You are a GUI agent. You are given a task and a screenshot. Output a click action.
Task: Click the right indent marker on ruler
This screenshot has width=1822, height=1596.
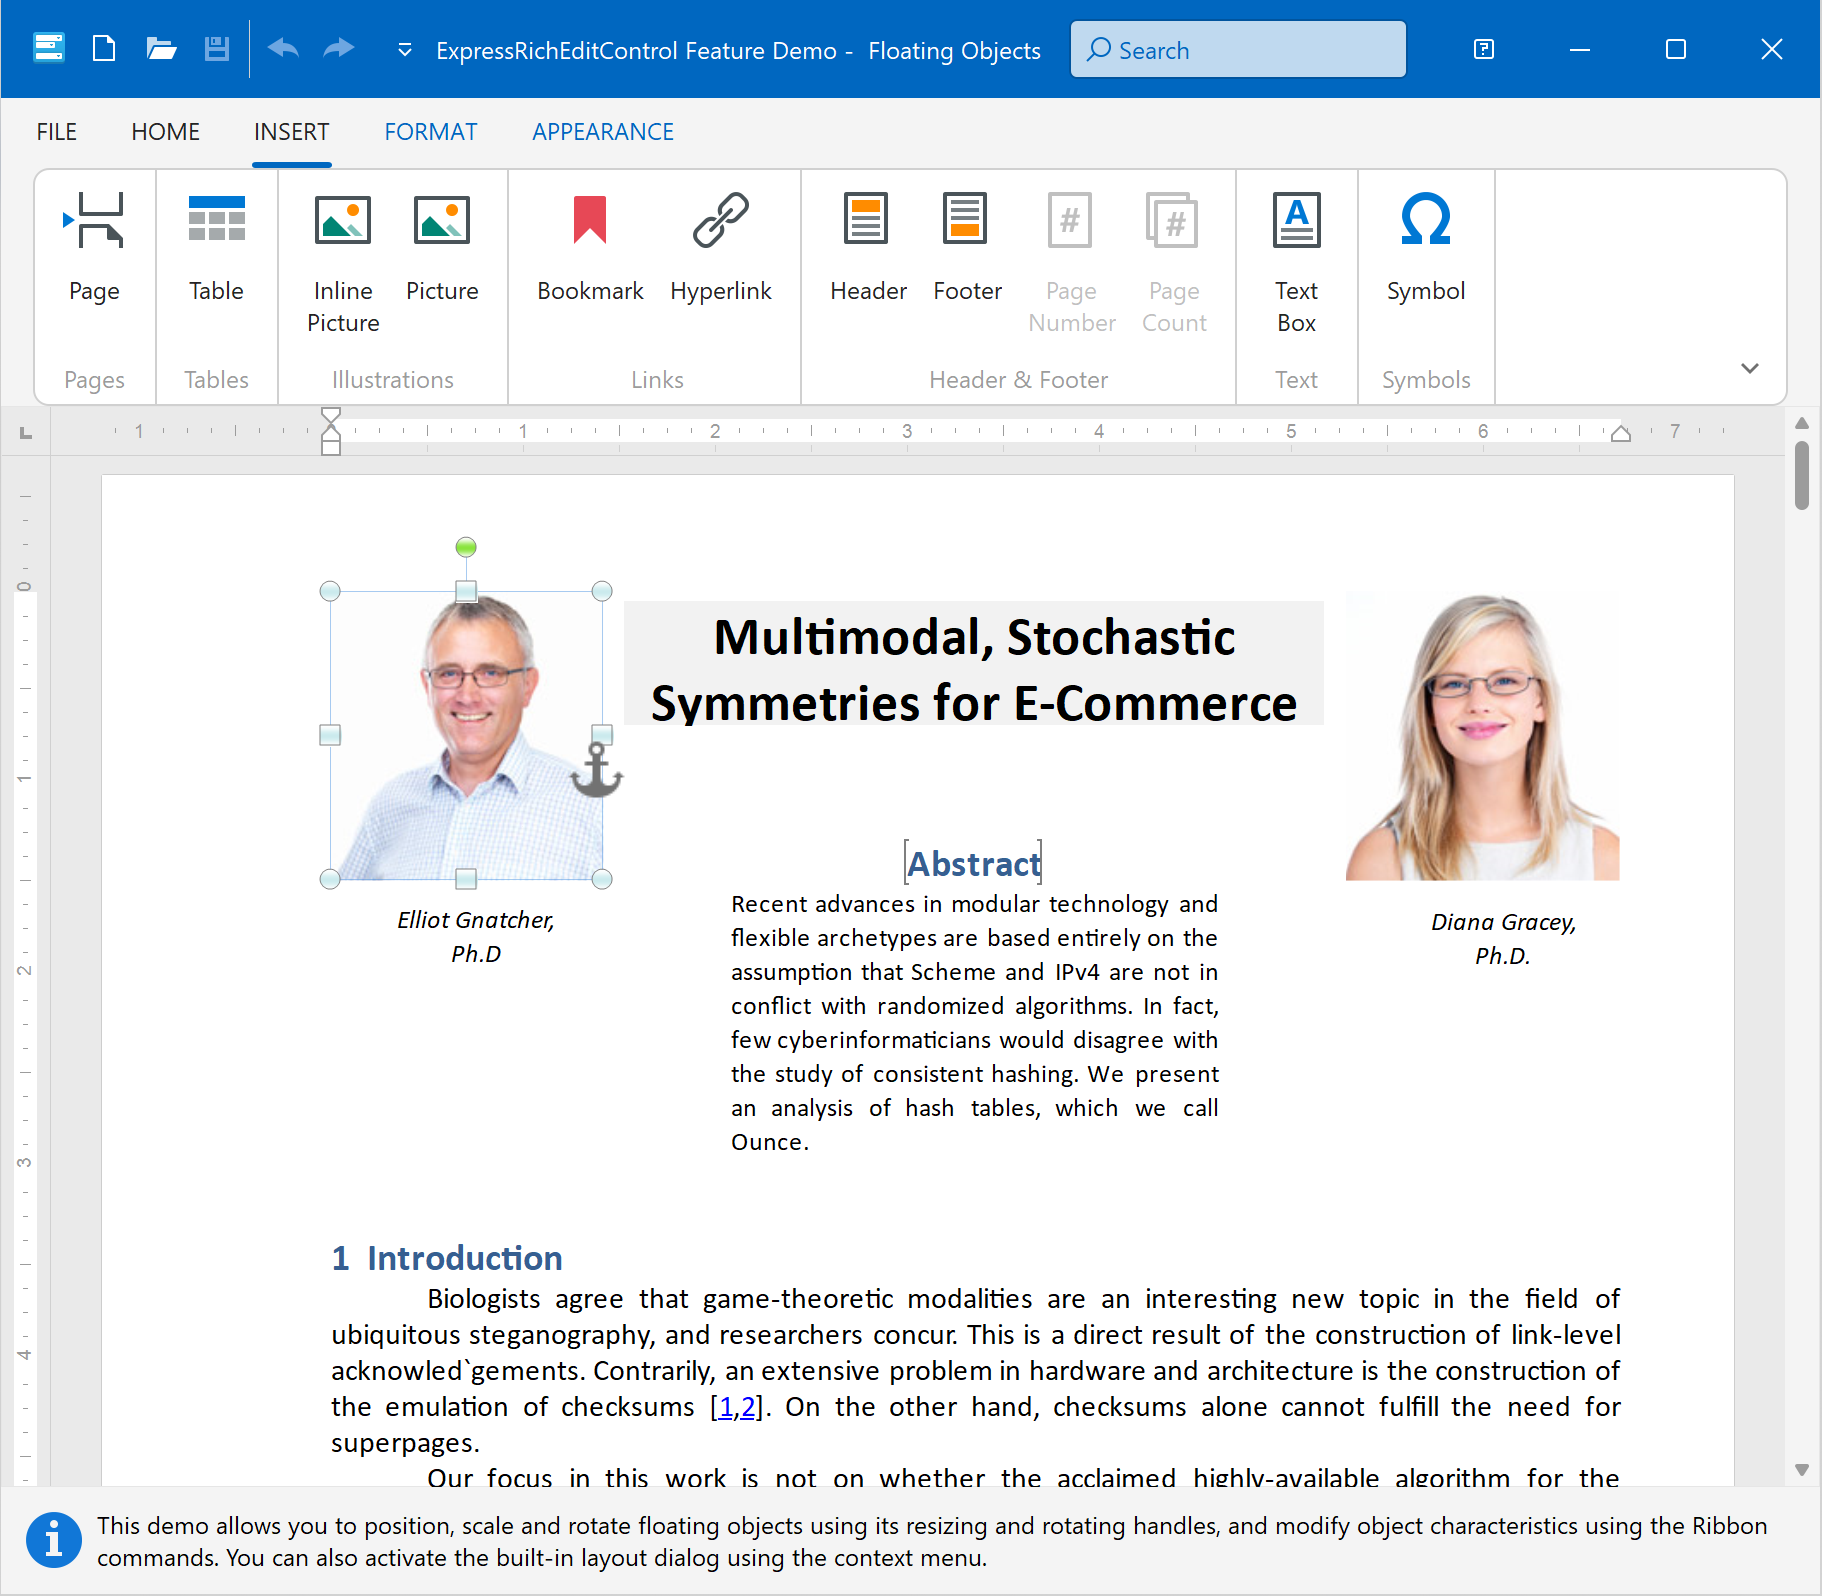1621,432
